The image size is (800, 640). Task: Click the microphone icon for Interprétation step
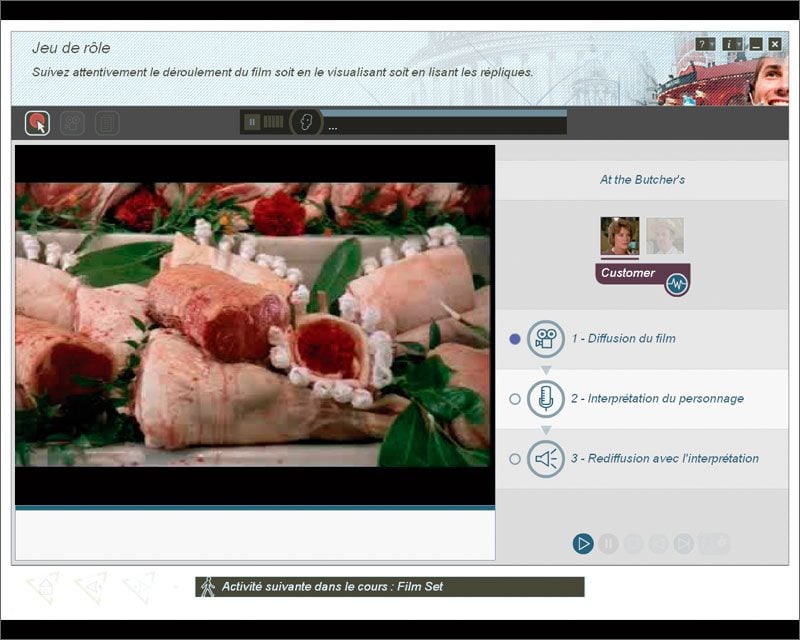click(x=546, y=399)
